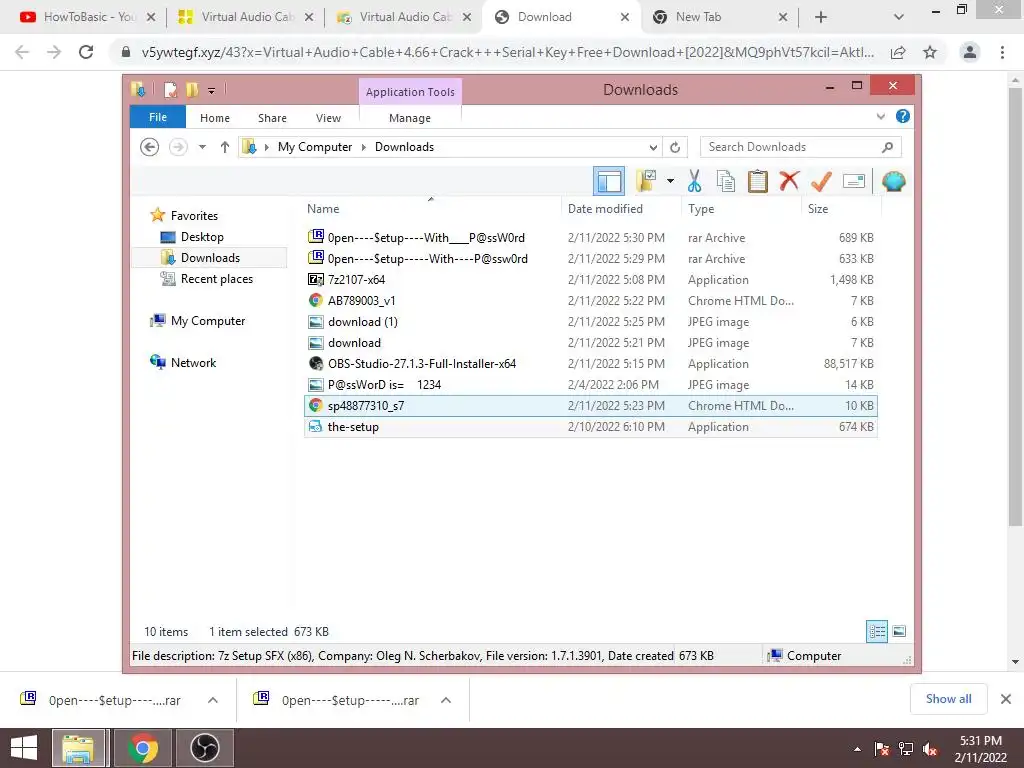This screenshot has height=768, width=1024.
Task: Open the Manage ribbon tab
Action: click(x=409, y=118)
